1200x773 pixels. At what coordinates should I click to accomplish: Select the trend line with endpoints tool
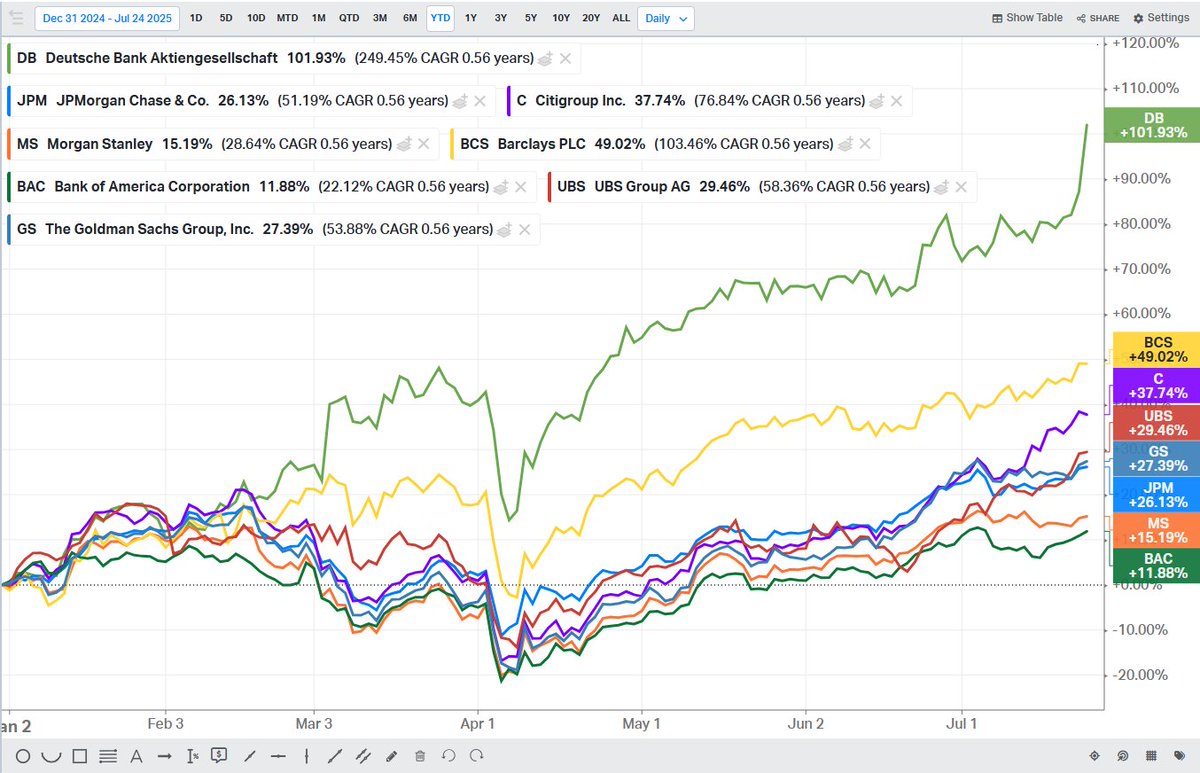335,755
